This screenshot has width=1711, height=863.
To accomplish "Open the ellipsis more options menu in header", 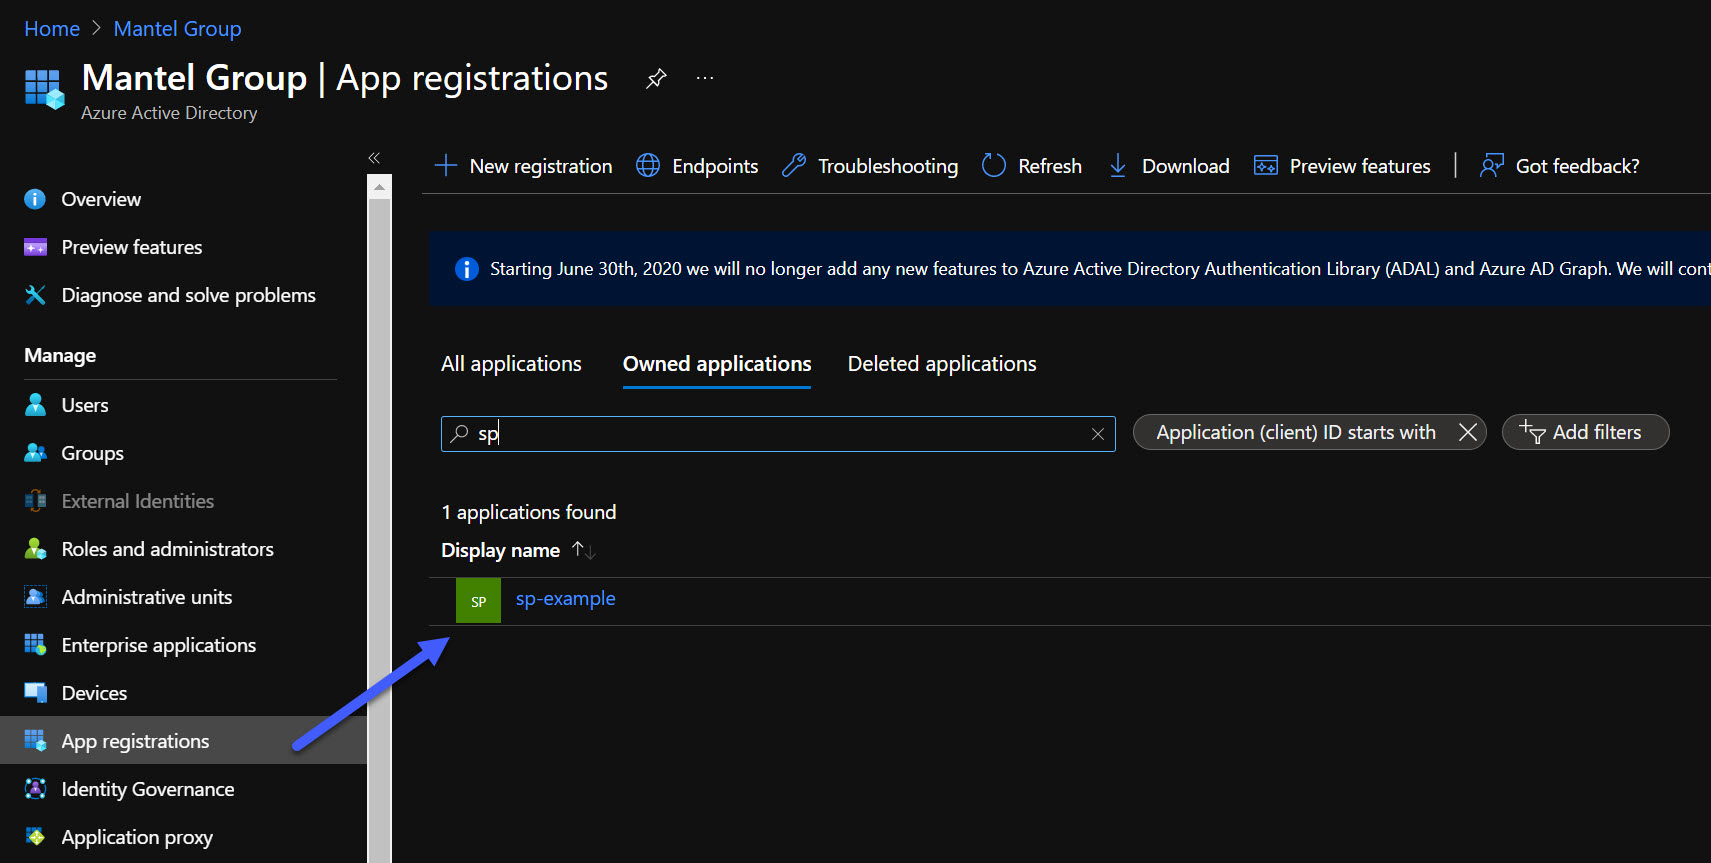I will 705,78.
